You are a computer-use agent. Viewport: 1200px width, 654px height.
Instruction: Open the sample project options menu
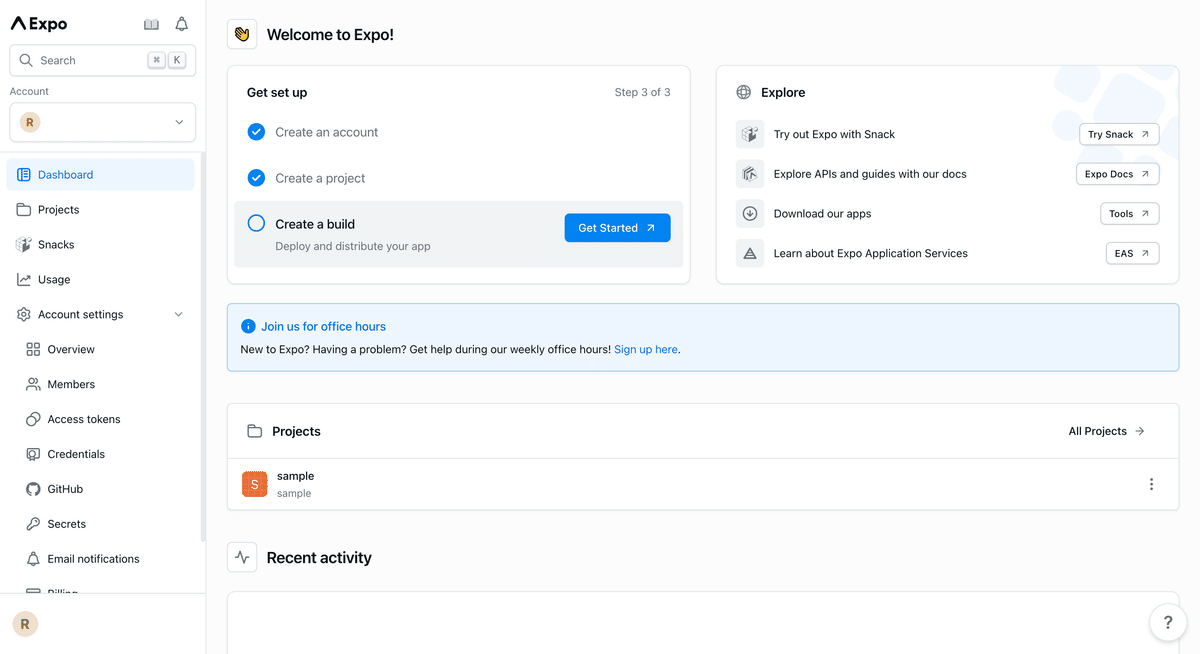[x=1151, y=485]
